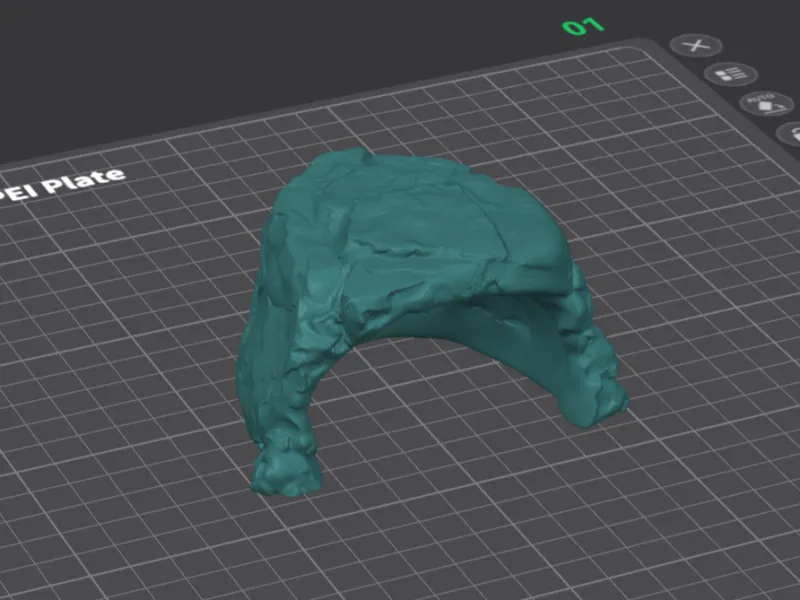Click the plate's X remove-objects icon
Viewport: 800px width, 600px height.
[696, 46]
